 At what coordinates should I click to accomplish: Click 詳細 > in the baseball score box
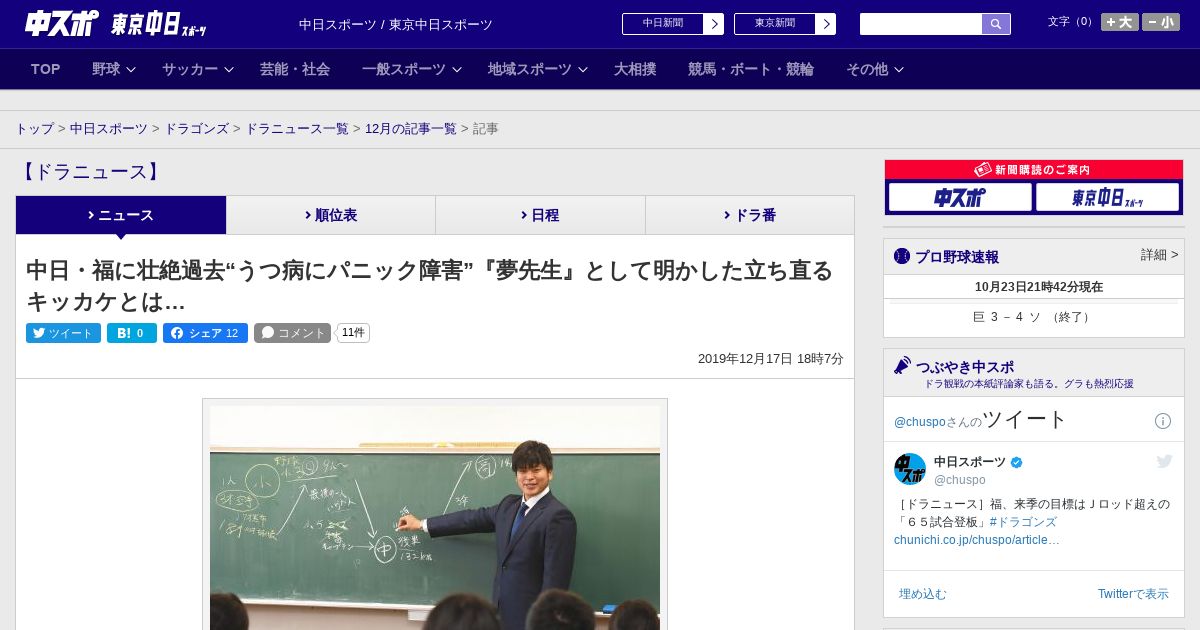(1160, 255)
